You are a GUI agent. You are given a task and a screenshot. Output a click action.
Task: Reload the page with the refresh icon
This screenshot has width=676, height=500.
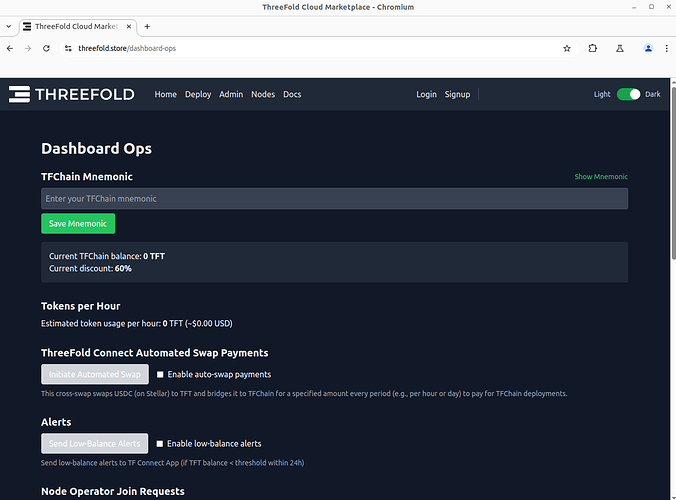tap(47, 48)
